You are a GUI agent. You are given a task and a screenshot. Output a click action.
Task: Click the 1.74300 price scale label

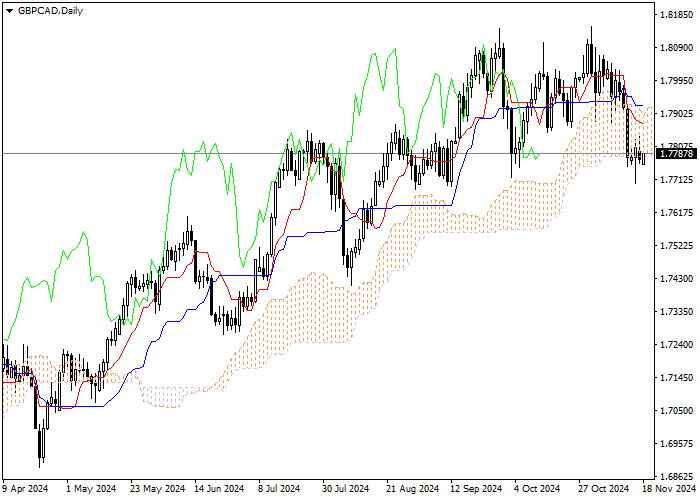[676, 279]
